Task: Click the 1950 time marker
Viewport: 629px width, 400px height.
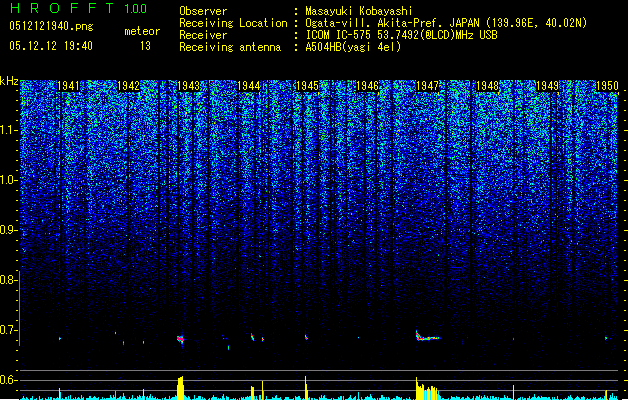Action: tap(607, 86)
